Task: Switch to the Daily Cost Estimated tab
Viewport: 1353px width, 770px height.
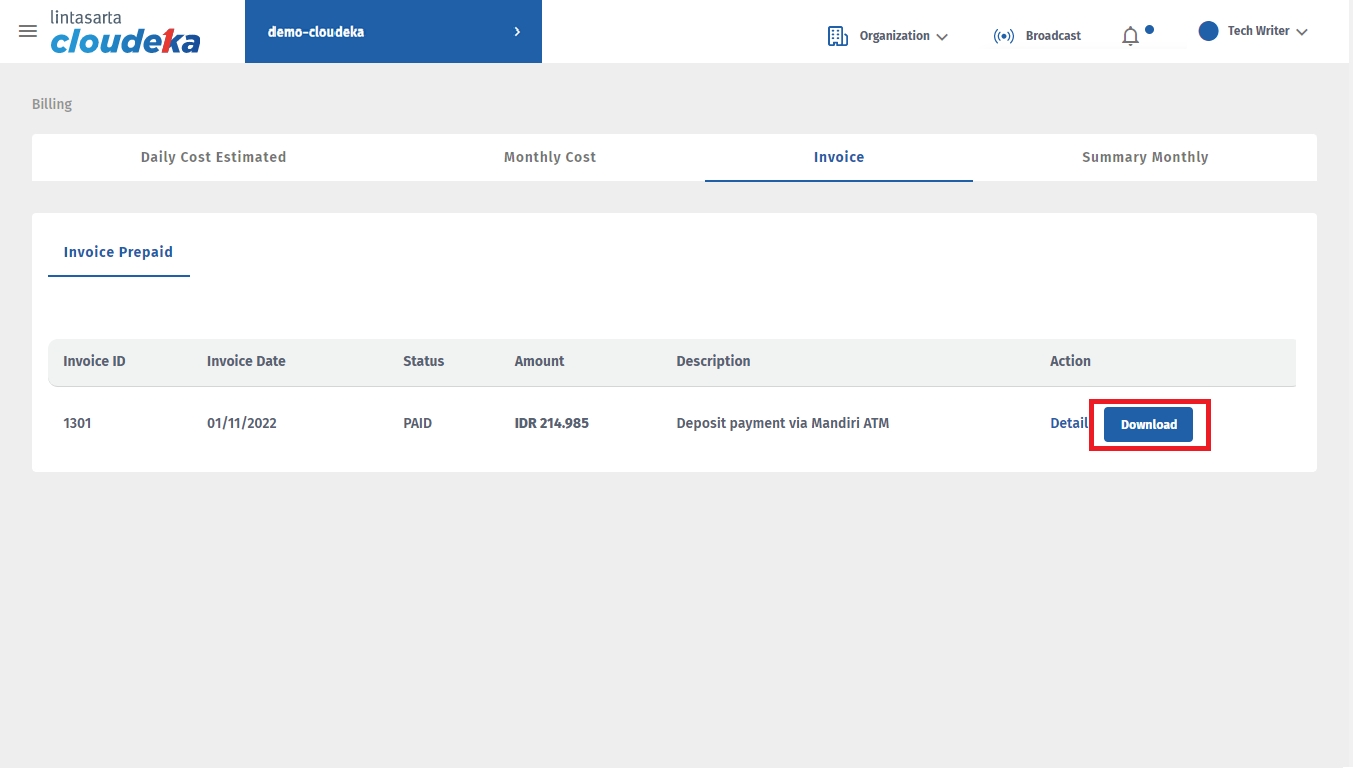Action: [213, 157]
